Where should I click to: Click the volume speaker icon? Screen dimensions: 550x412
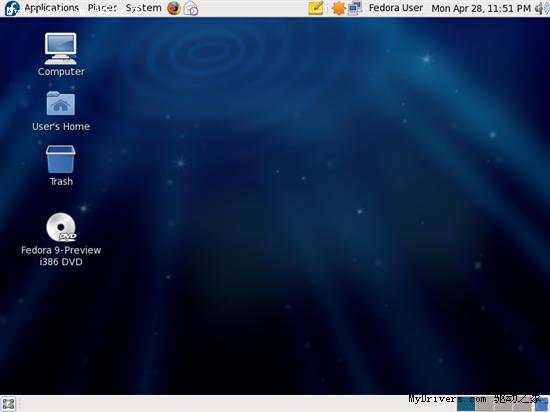(x=541, y=8)
